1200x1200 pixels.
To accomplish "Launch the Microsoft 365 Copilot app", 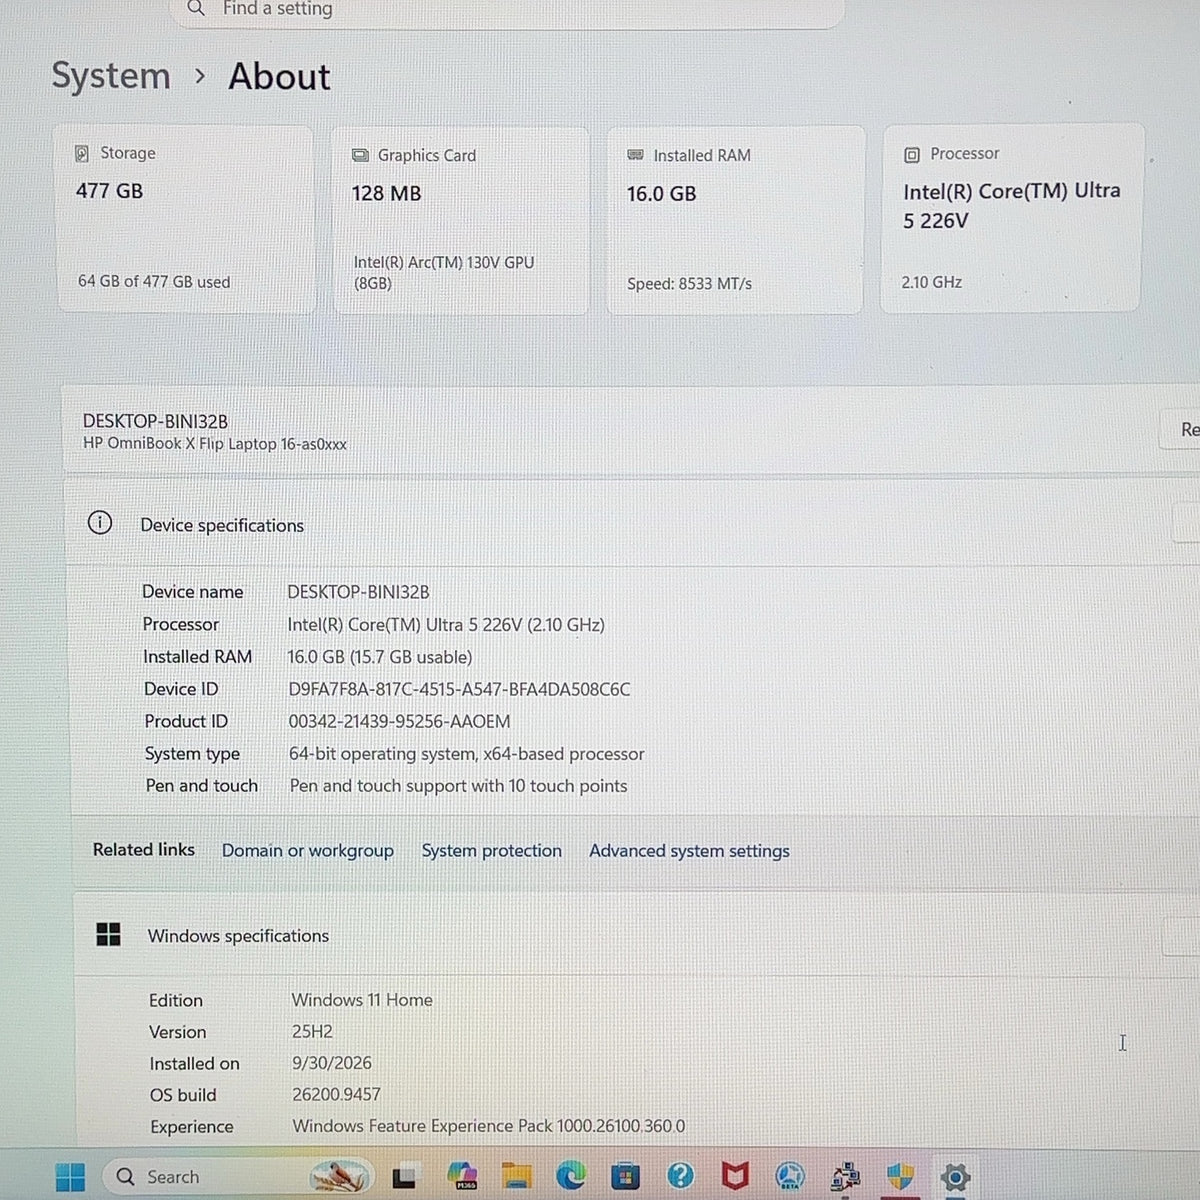I will point(463,1176).
